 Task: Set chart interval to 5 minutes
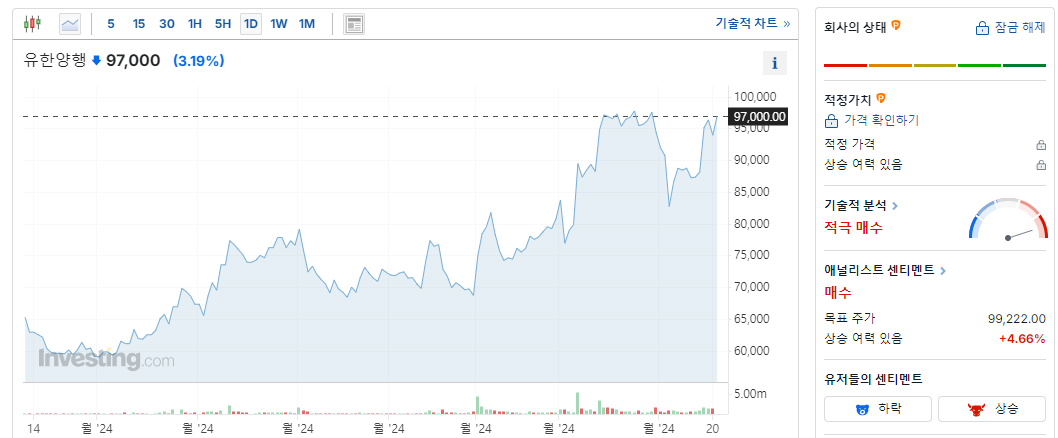(111, 24)
